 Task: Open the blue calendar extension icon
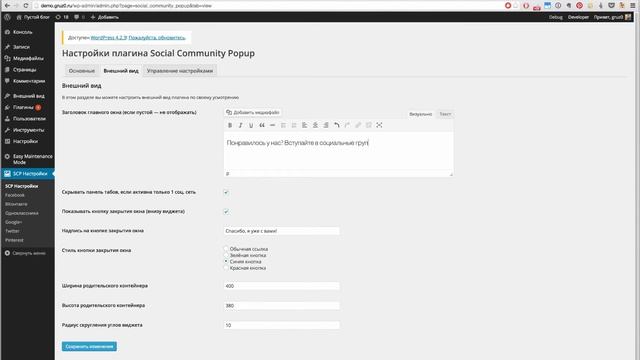(x=547, y=5)
